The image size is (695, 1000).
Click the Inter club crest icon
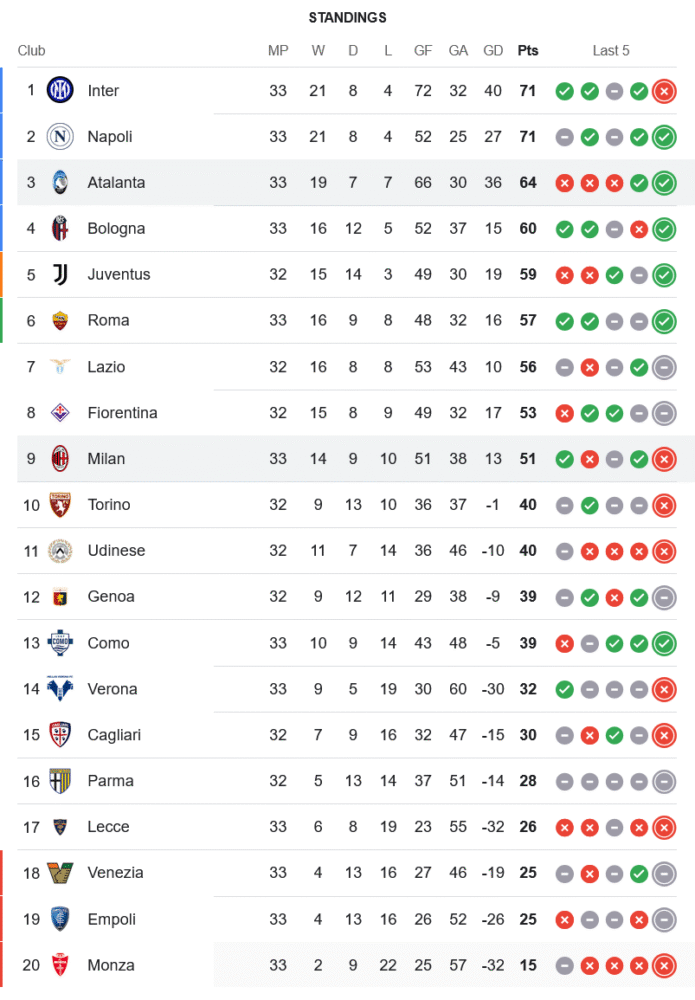point(60,91)
